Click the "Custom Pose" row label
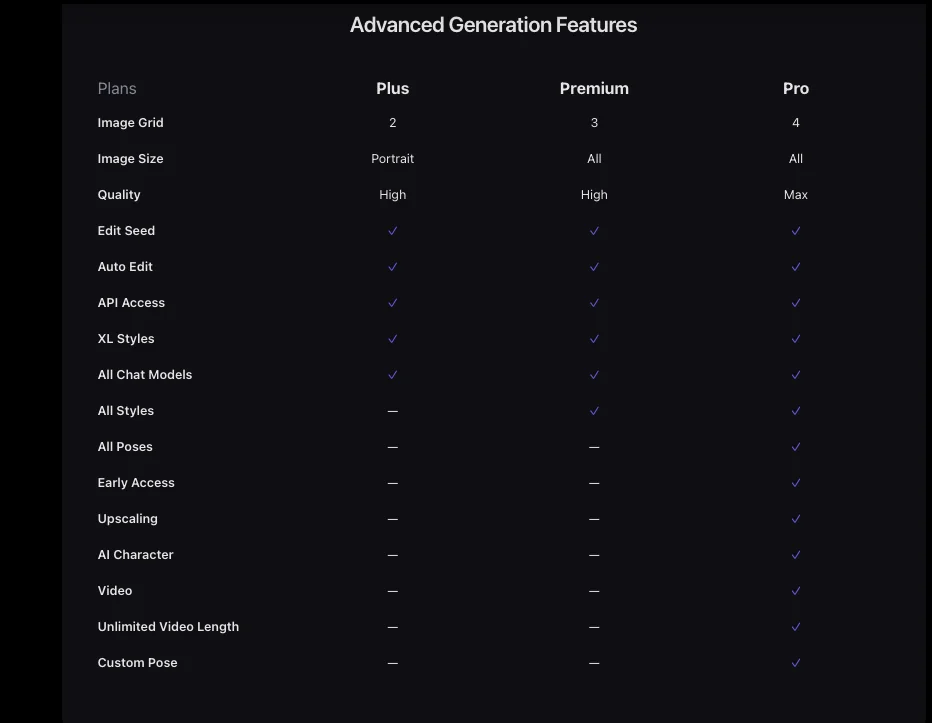932x723 pixels. click(137, 663)
